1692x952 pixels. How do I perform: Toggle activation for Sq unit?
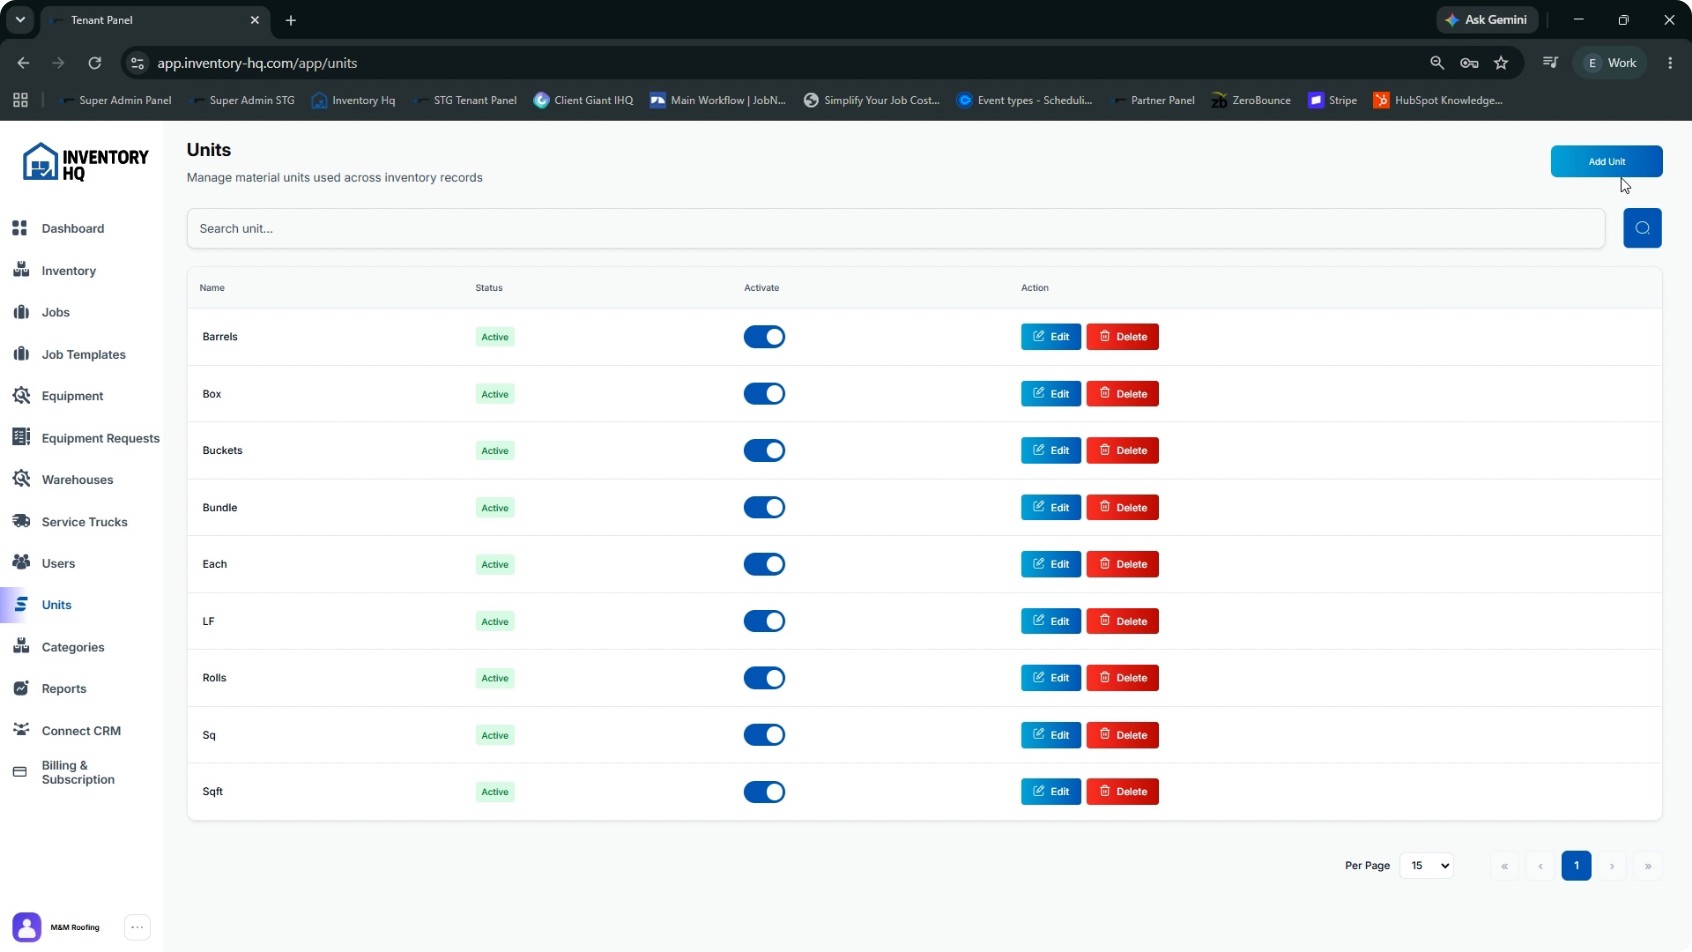pyautogui.click(x=764, y=735)
